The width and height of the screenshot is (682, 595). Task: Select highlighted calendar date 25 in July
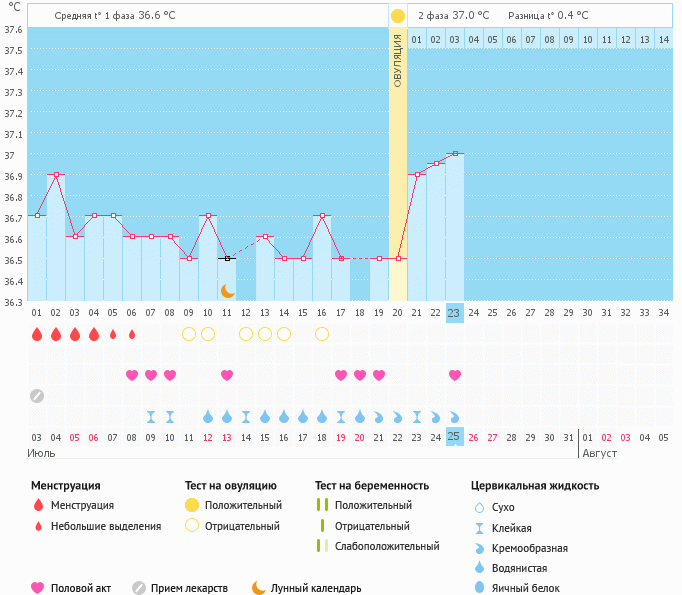455,437
